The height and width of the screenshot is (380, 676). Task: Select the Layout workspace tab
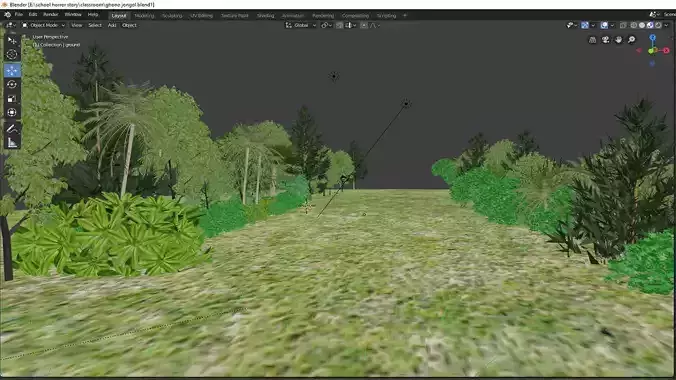click(x=119, y=16)
